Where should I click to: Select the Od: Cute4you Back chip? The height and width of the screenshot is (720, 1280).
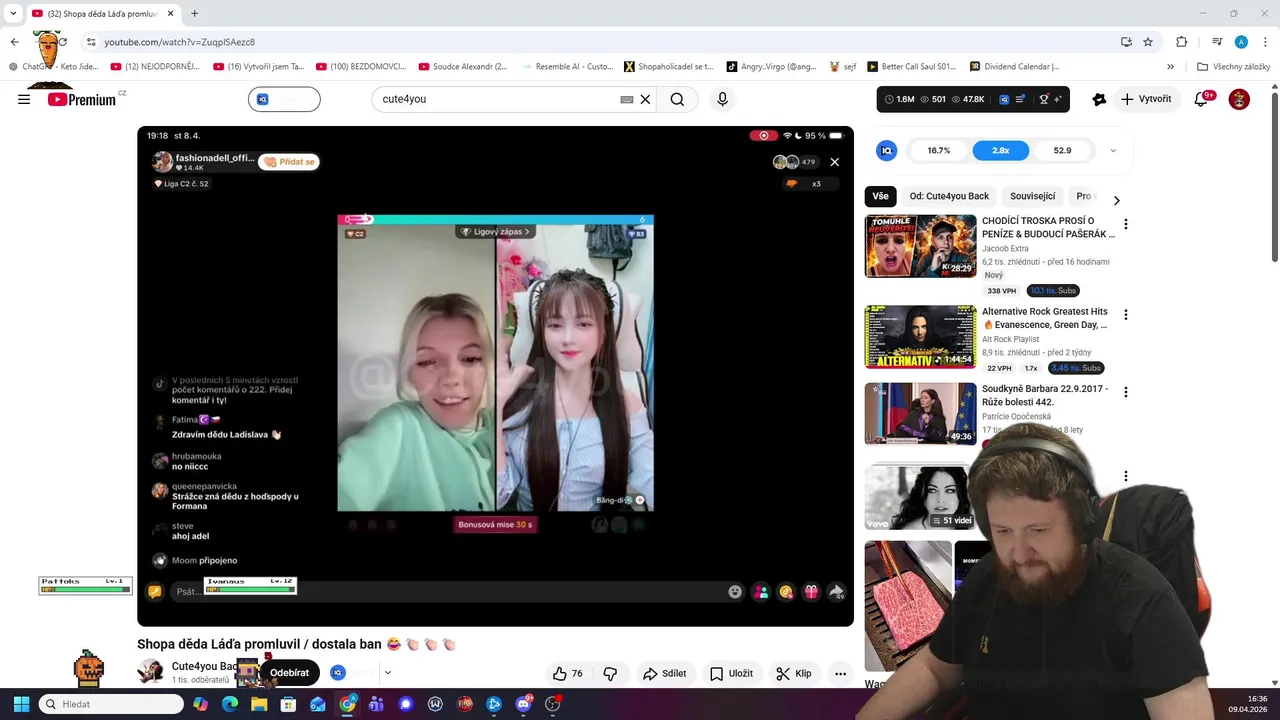click(x=949, y=196)
